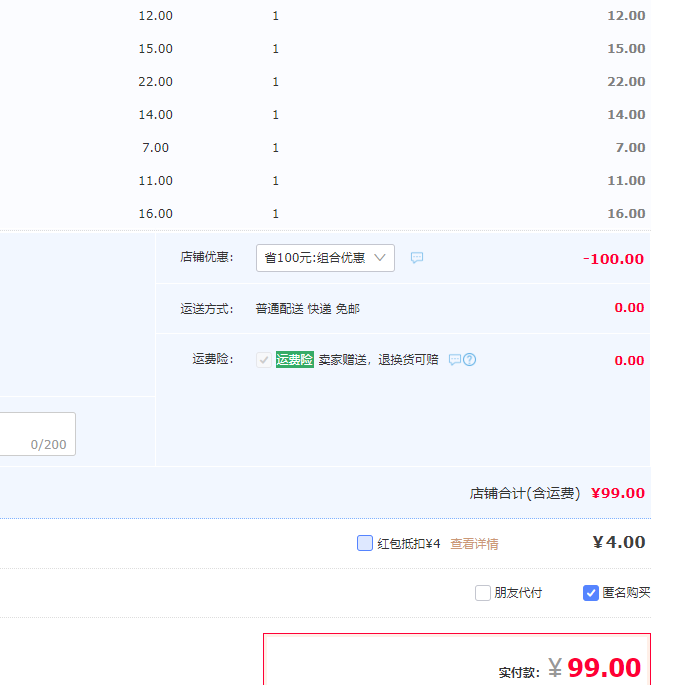Click the 运送方式 label
The height and width of the screenshot is (685, 686).
click(x=206, y=309)
